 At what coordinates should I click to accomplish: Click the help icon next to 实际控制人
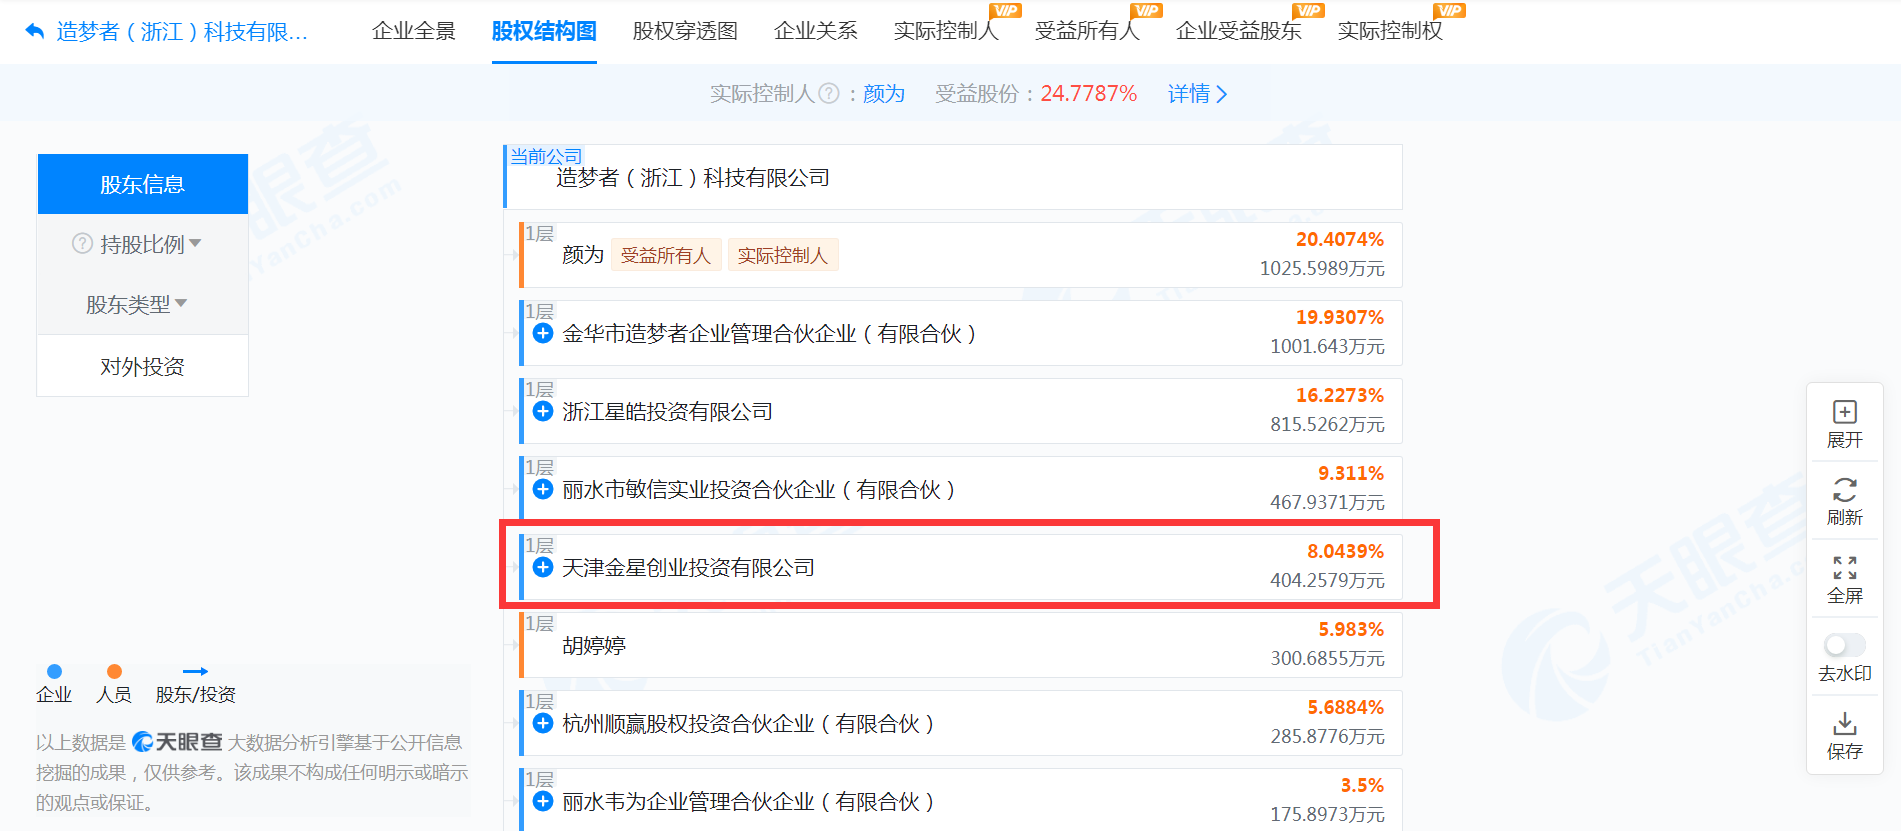point(829,93)
